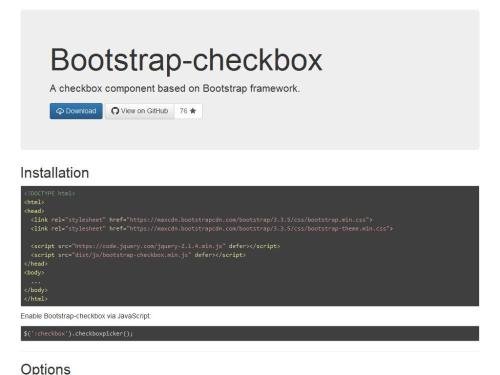Open the View on GitHub button
The width and height of the screenshot is (500, 375).
click(140, 111)
